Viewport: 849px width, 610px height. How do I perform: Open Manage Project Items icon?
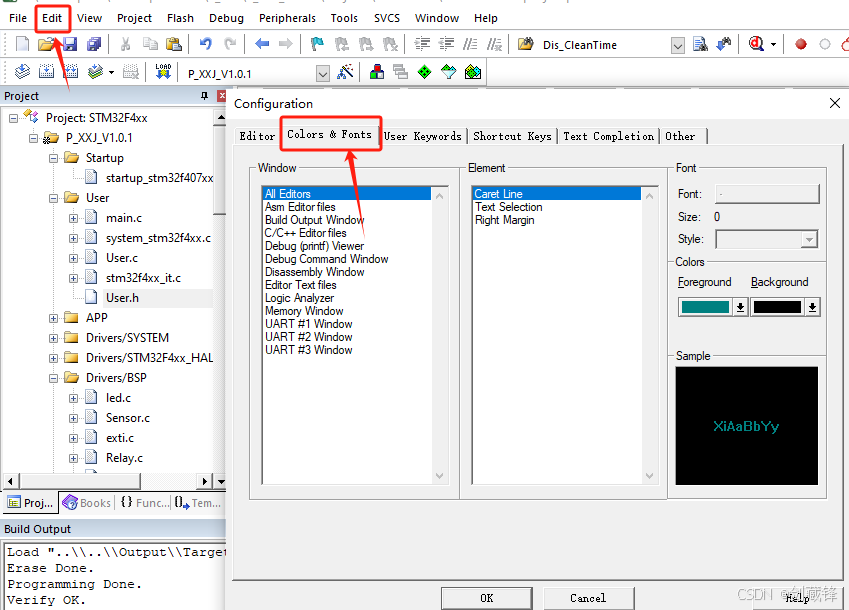377,71
